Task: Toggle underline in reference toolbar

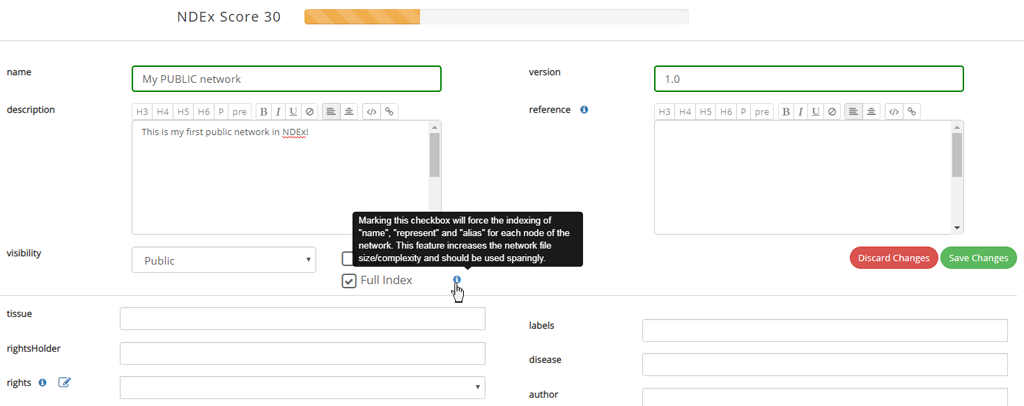Action: click(816, 112)
